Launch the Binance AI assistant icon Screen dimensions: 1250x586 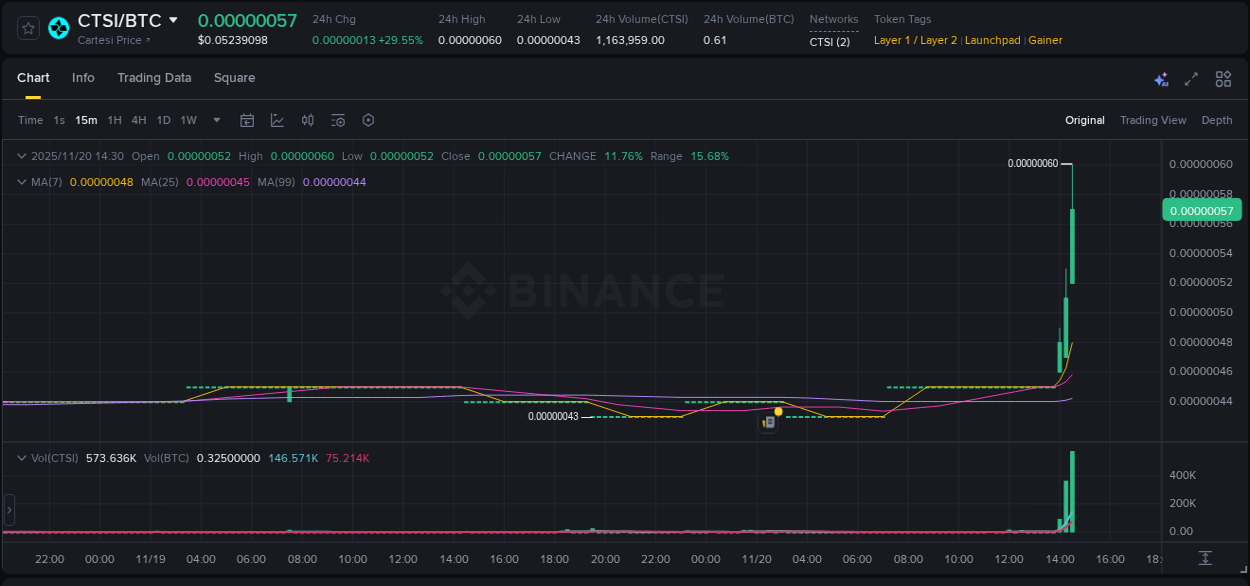[x=1160, y=78]
